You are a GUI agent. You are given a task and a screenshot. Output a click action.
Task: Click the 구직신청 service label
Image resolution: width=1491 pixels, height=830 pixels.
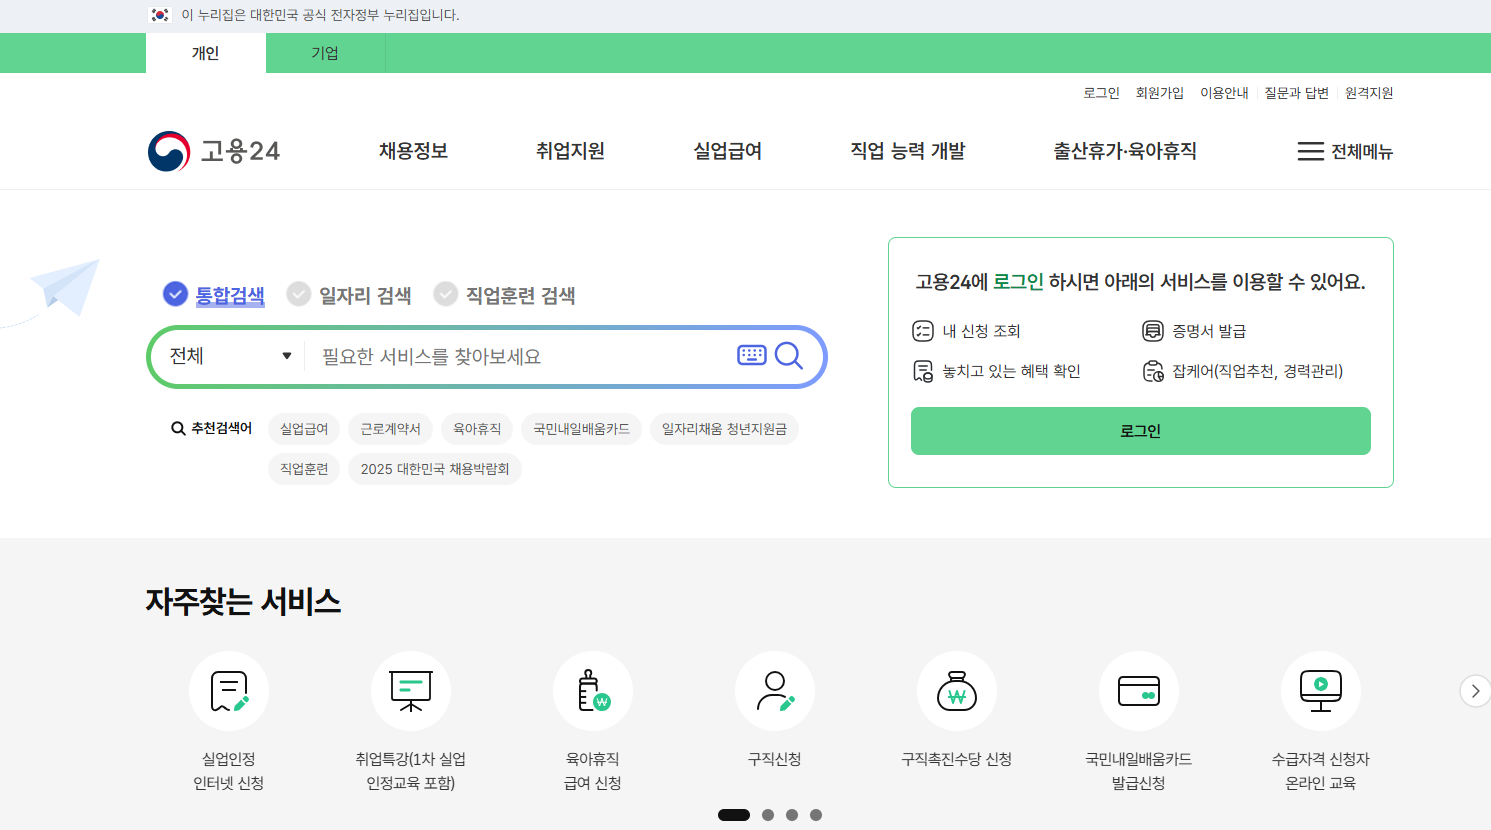(775, 759)
